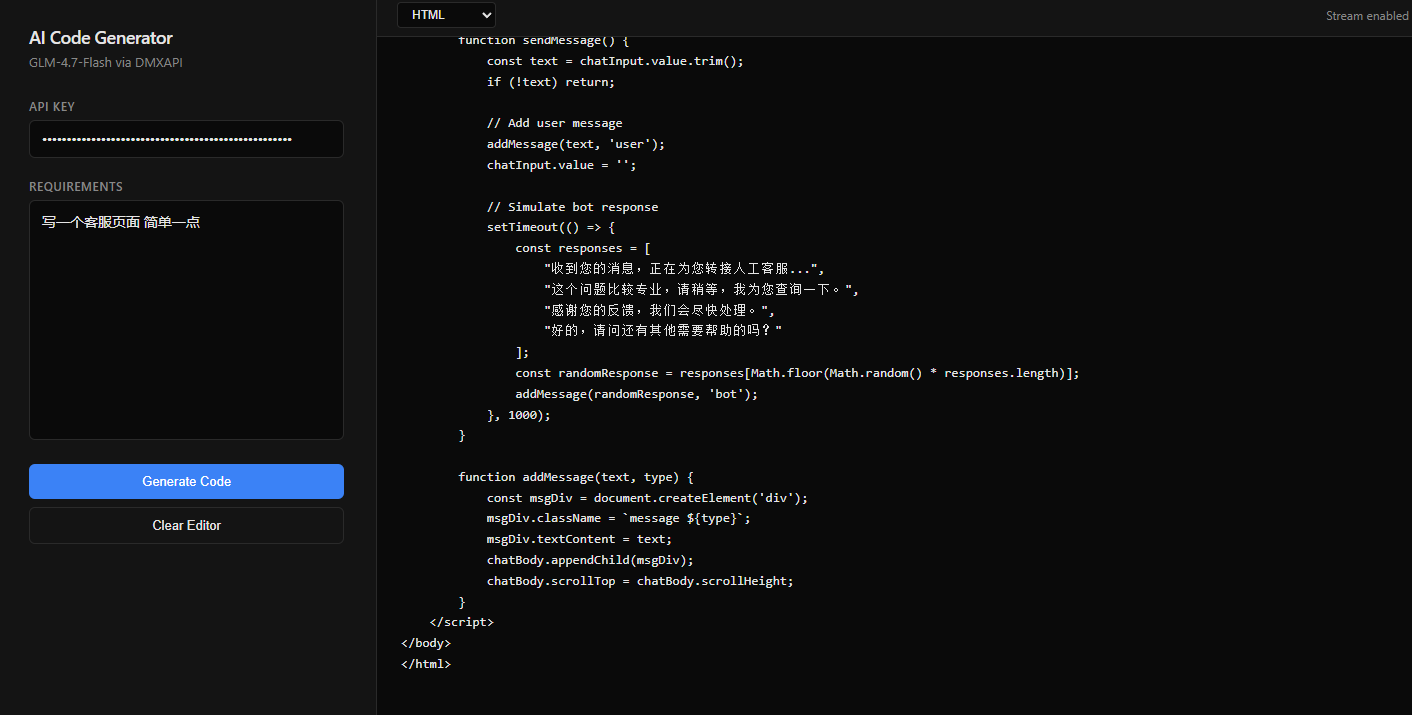Click the "addMessage(text, 'user');" line
Viewport: 1412px width, 715px height.
[576, 144]
